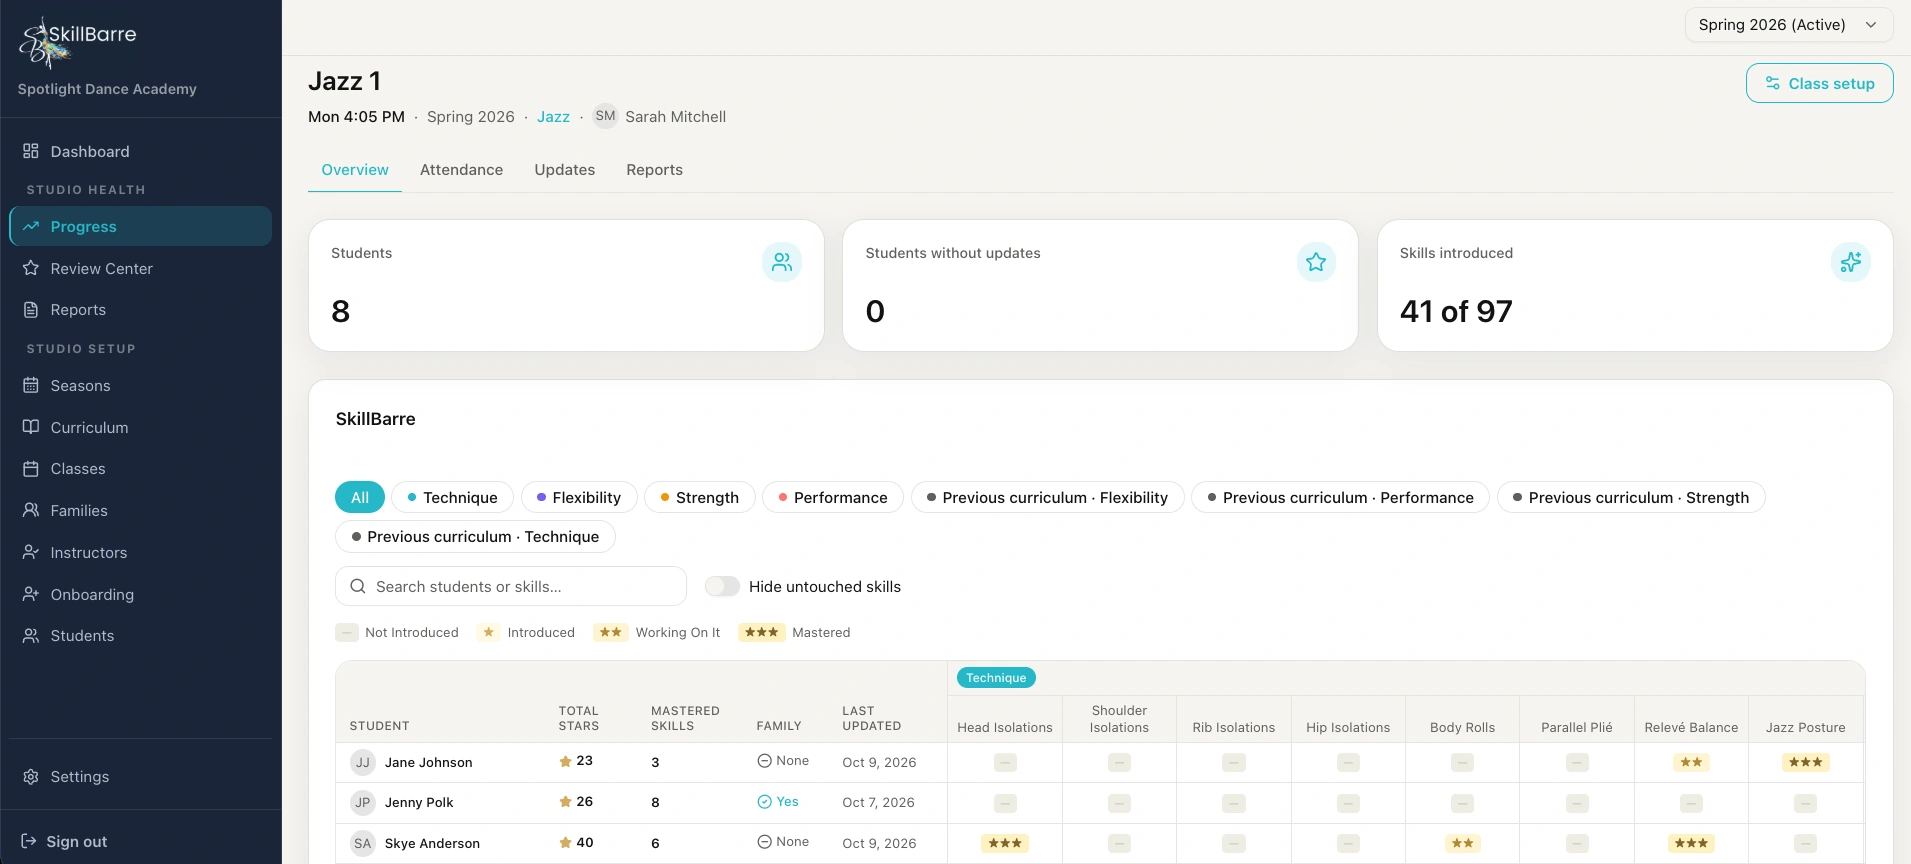The height and width of the screenshot is (864, 1911).
Task: Select Previous curriculum · Strength chip
Action: click(x=1631, y=497)
